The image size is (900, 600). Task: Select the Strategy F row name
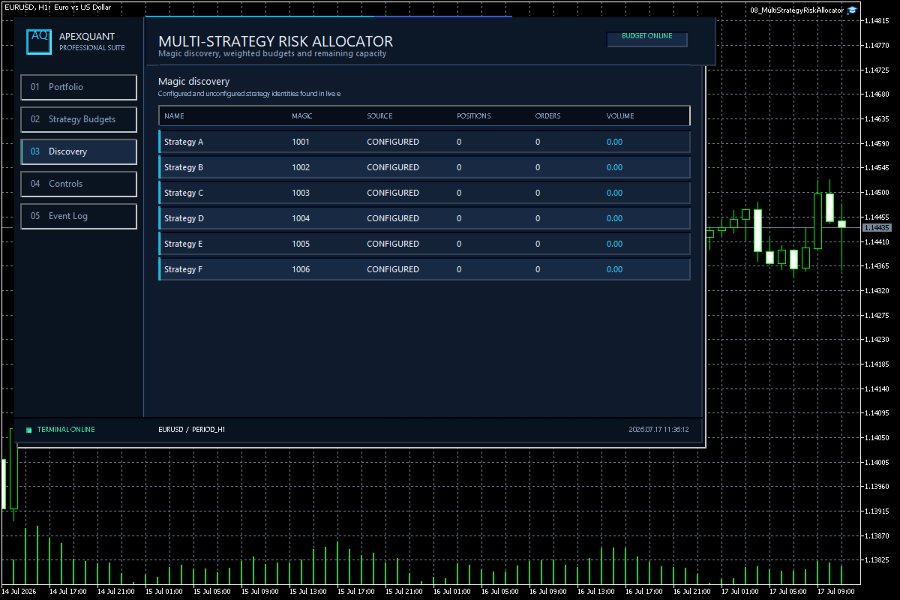point(183,269)
